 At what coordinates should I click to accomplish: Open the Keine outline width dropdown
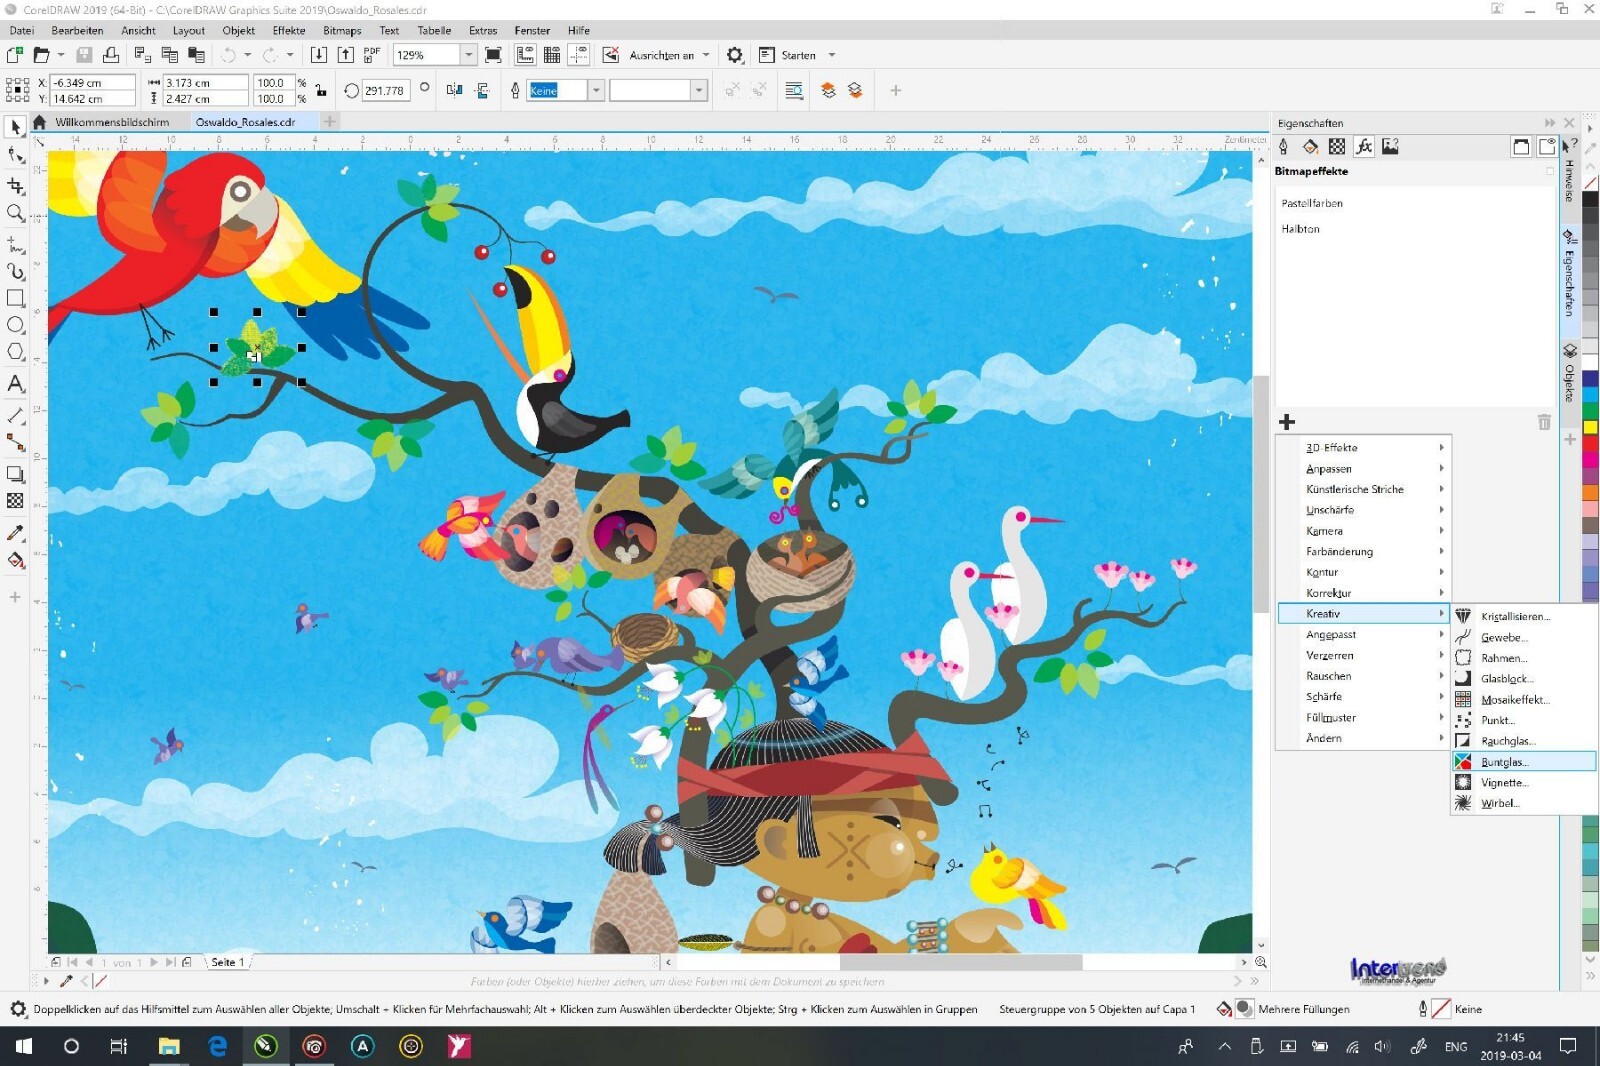tap(596, 90)
